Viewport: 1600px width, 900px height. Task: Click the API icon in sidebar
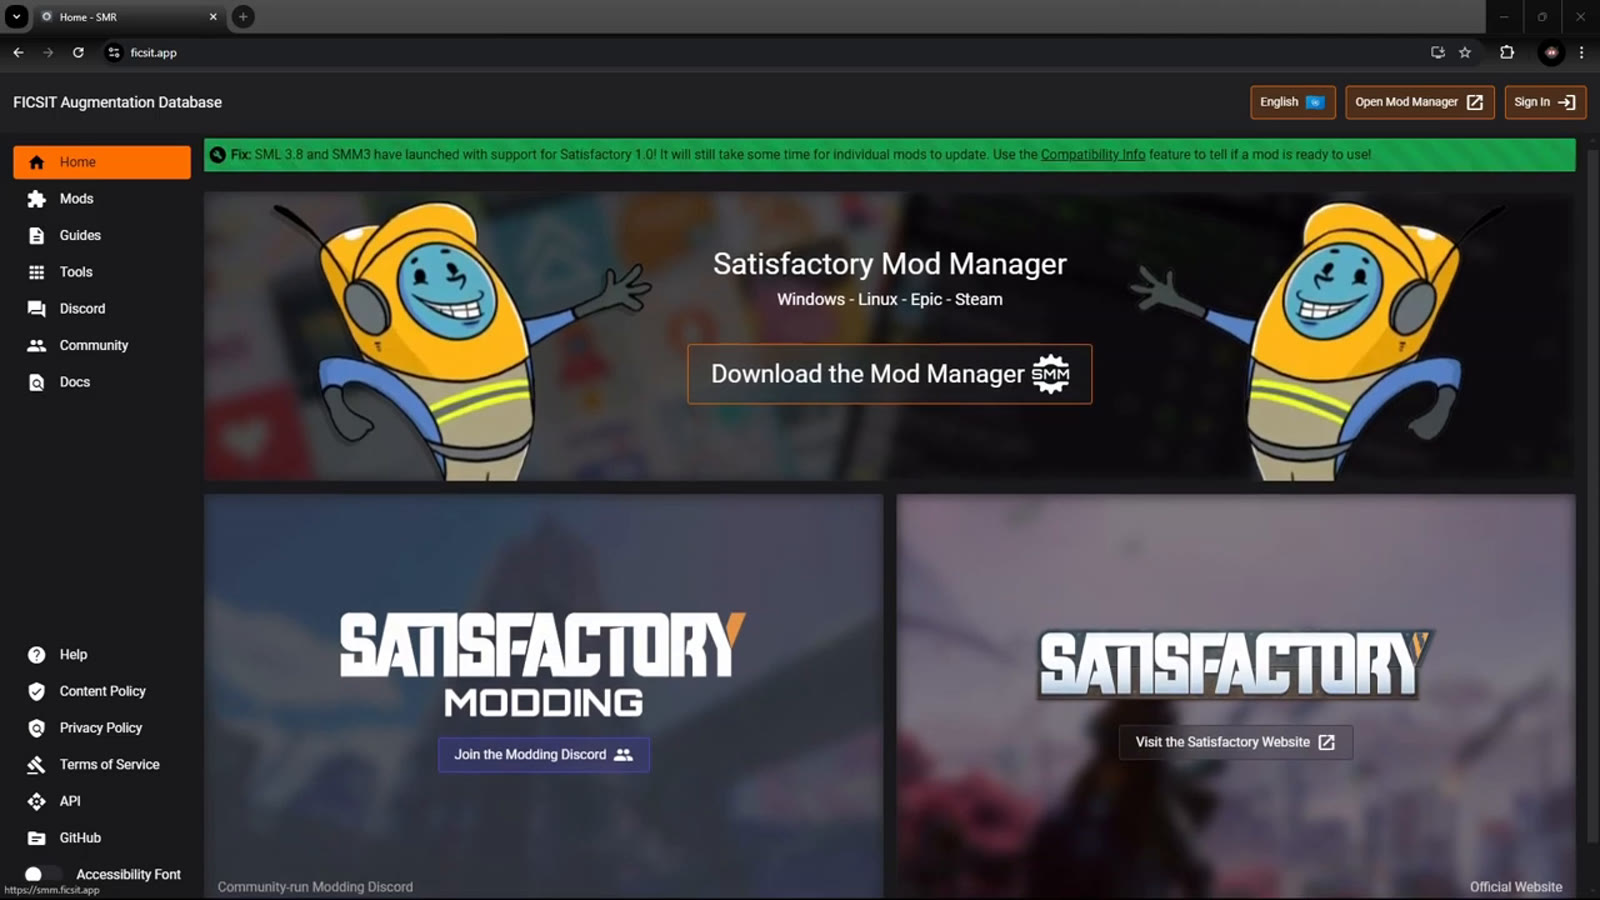(37, 801)
